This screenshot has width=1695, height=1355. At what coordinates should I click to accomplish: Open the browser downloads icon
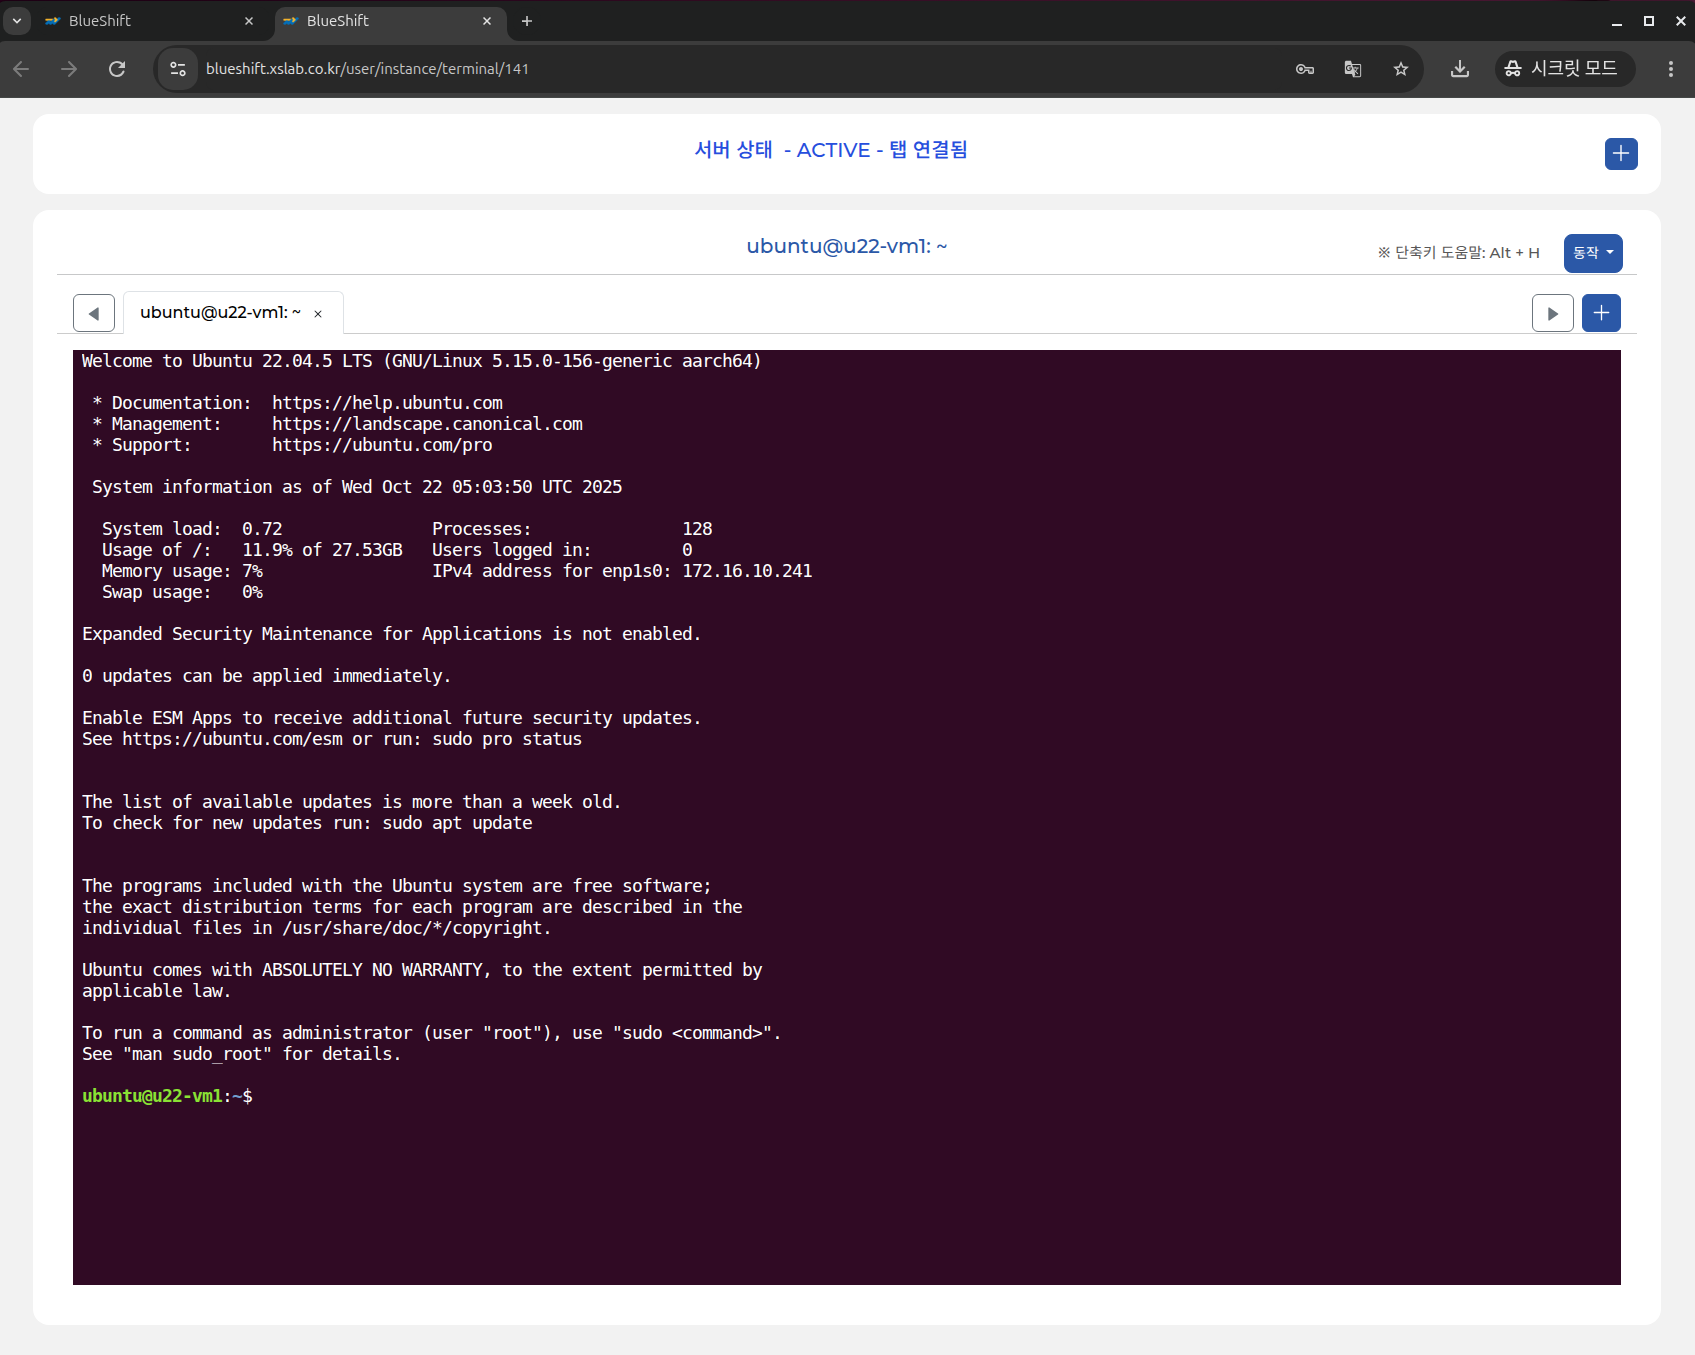[1459, 69]
